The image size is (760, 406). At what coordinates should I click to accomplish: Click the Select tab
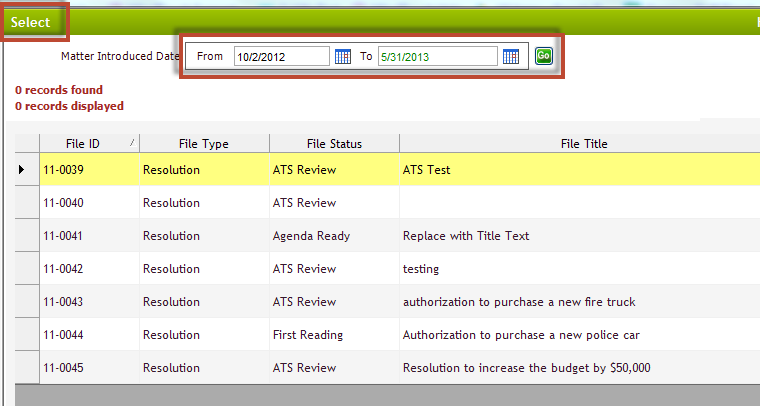click(x=31, y=22)
